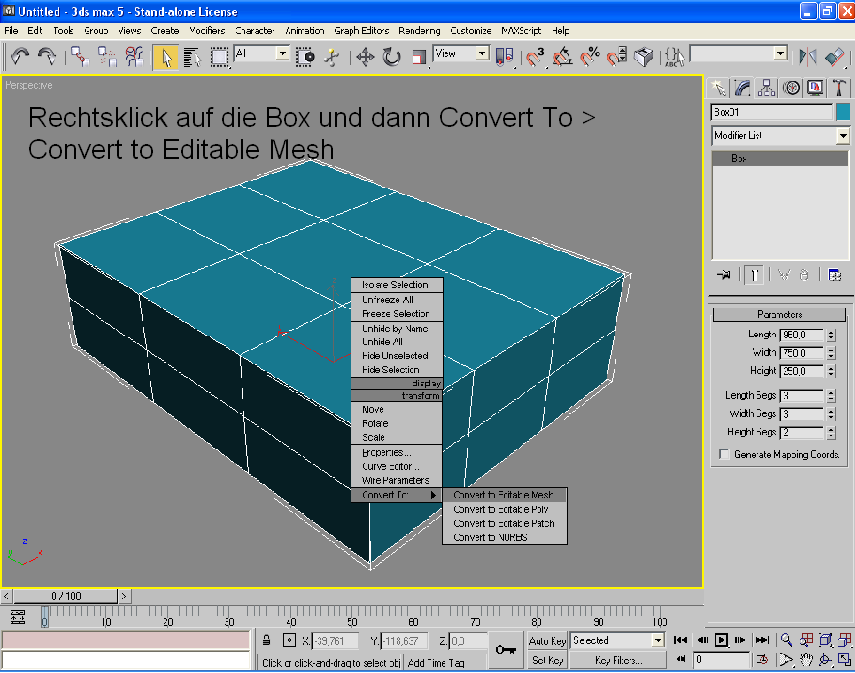Click the Pin Stack icon below modifier stack
The image size is (855, 673).
722,275
